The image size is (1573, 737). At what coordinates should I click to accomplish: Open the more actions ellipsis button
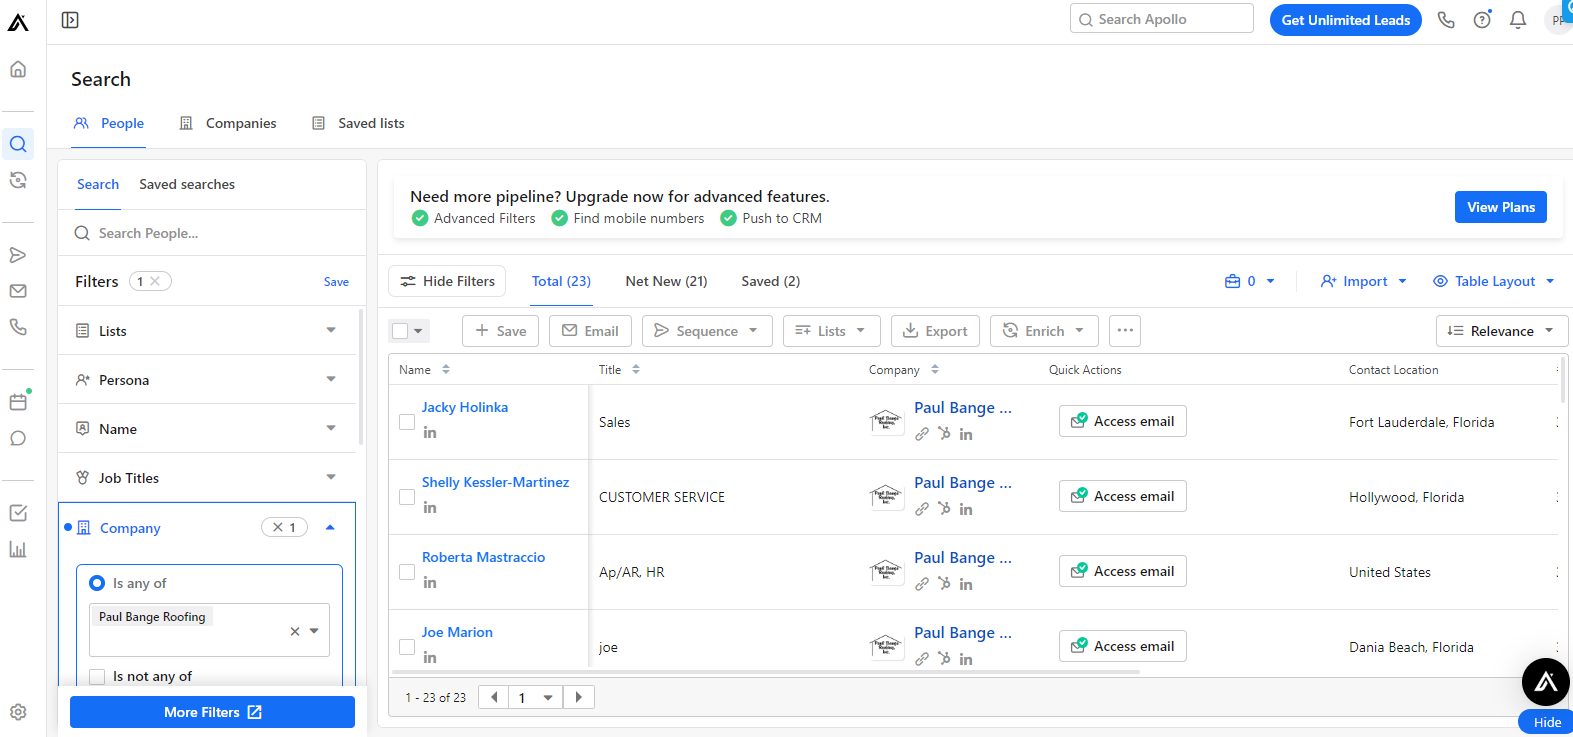tap(1125, 331)
